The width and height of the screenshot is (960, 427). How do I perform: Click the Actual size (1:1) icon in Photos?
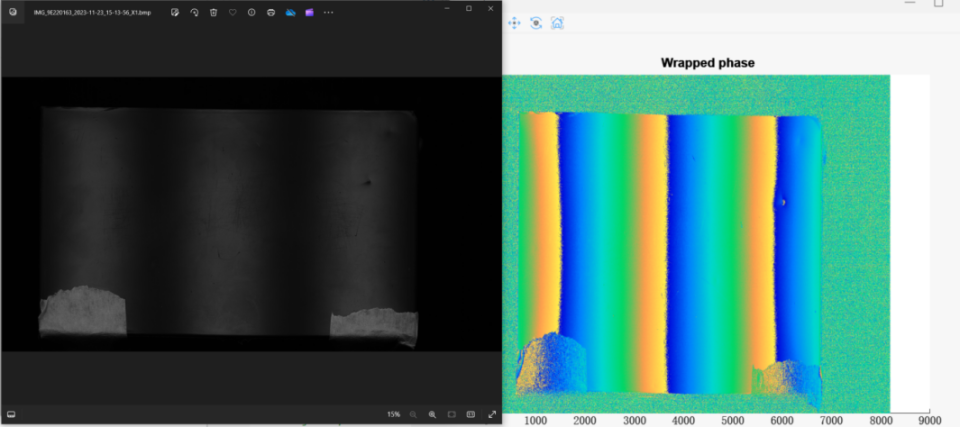click(471, 415)
